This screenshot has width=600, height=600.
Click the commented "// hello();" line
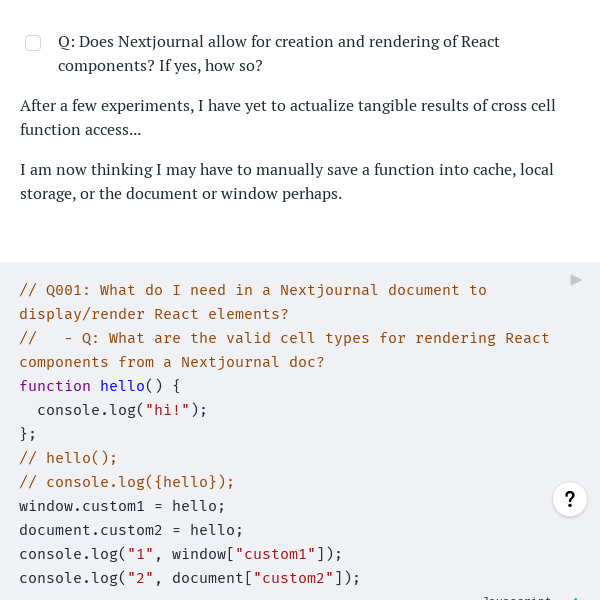click(x=68, y=458)
